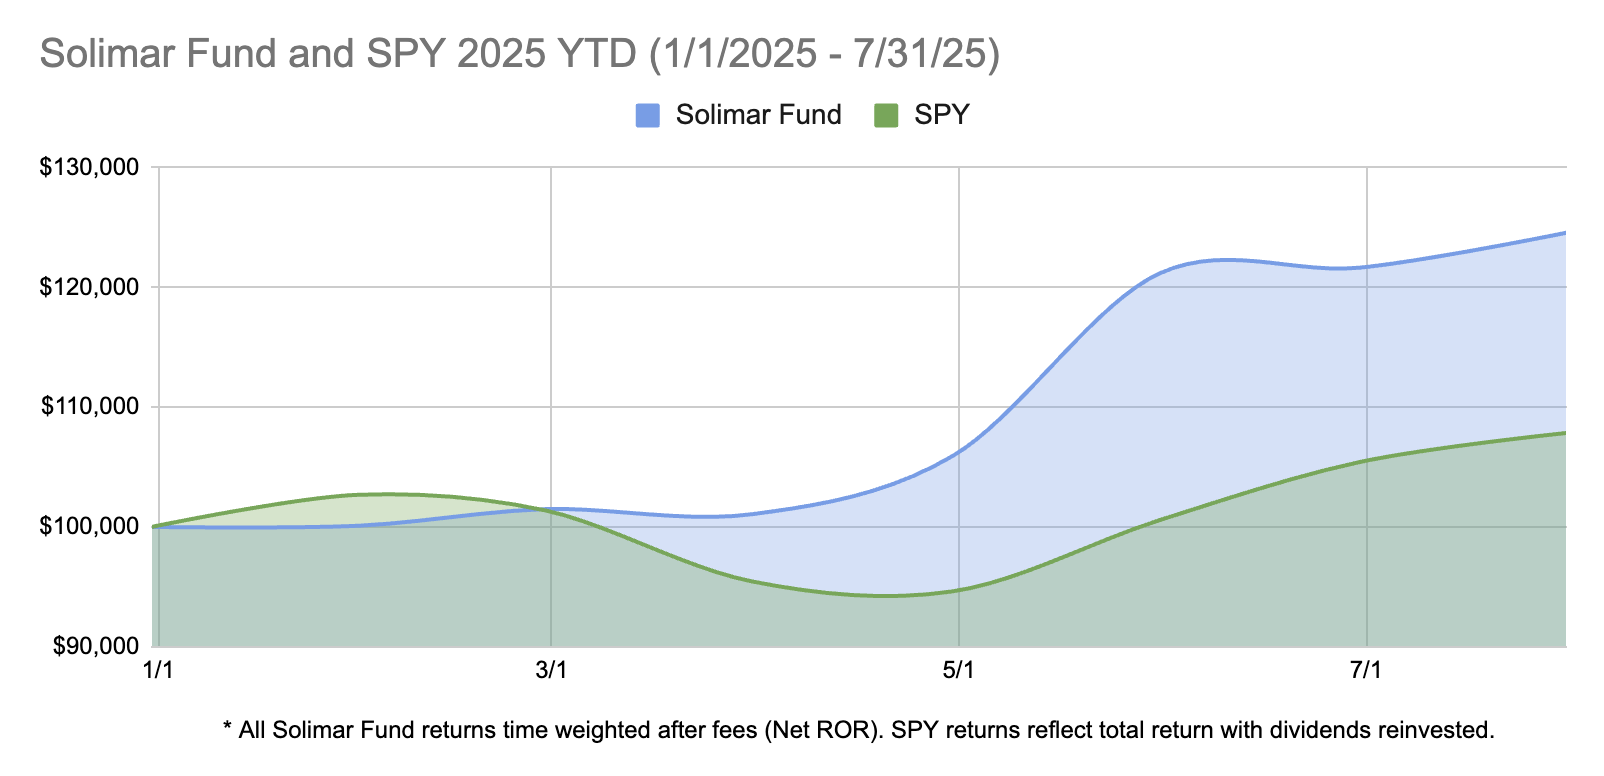Click the blue Solimar Fund legend swatch
1604x776 pixels.
tap(648, 115)
